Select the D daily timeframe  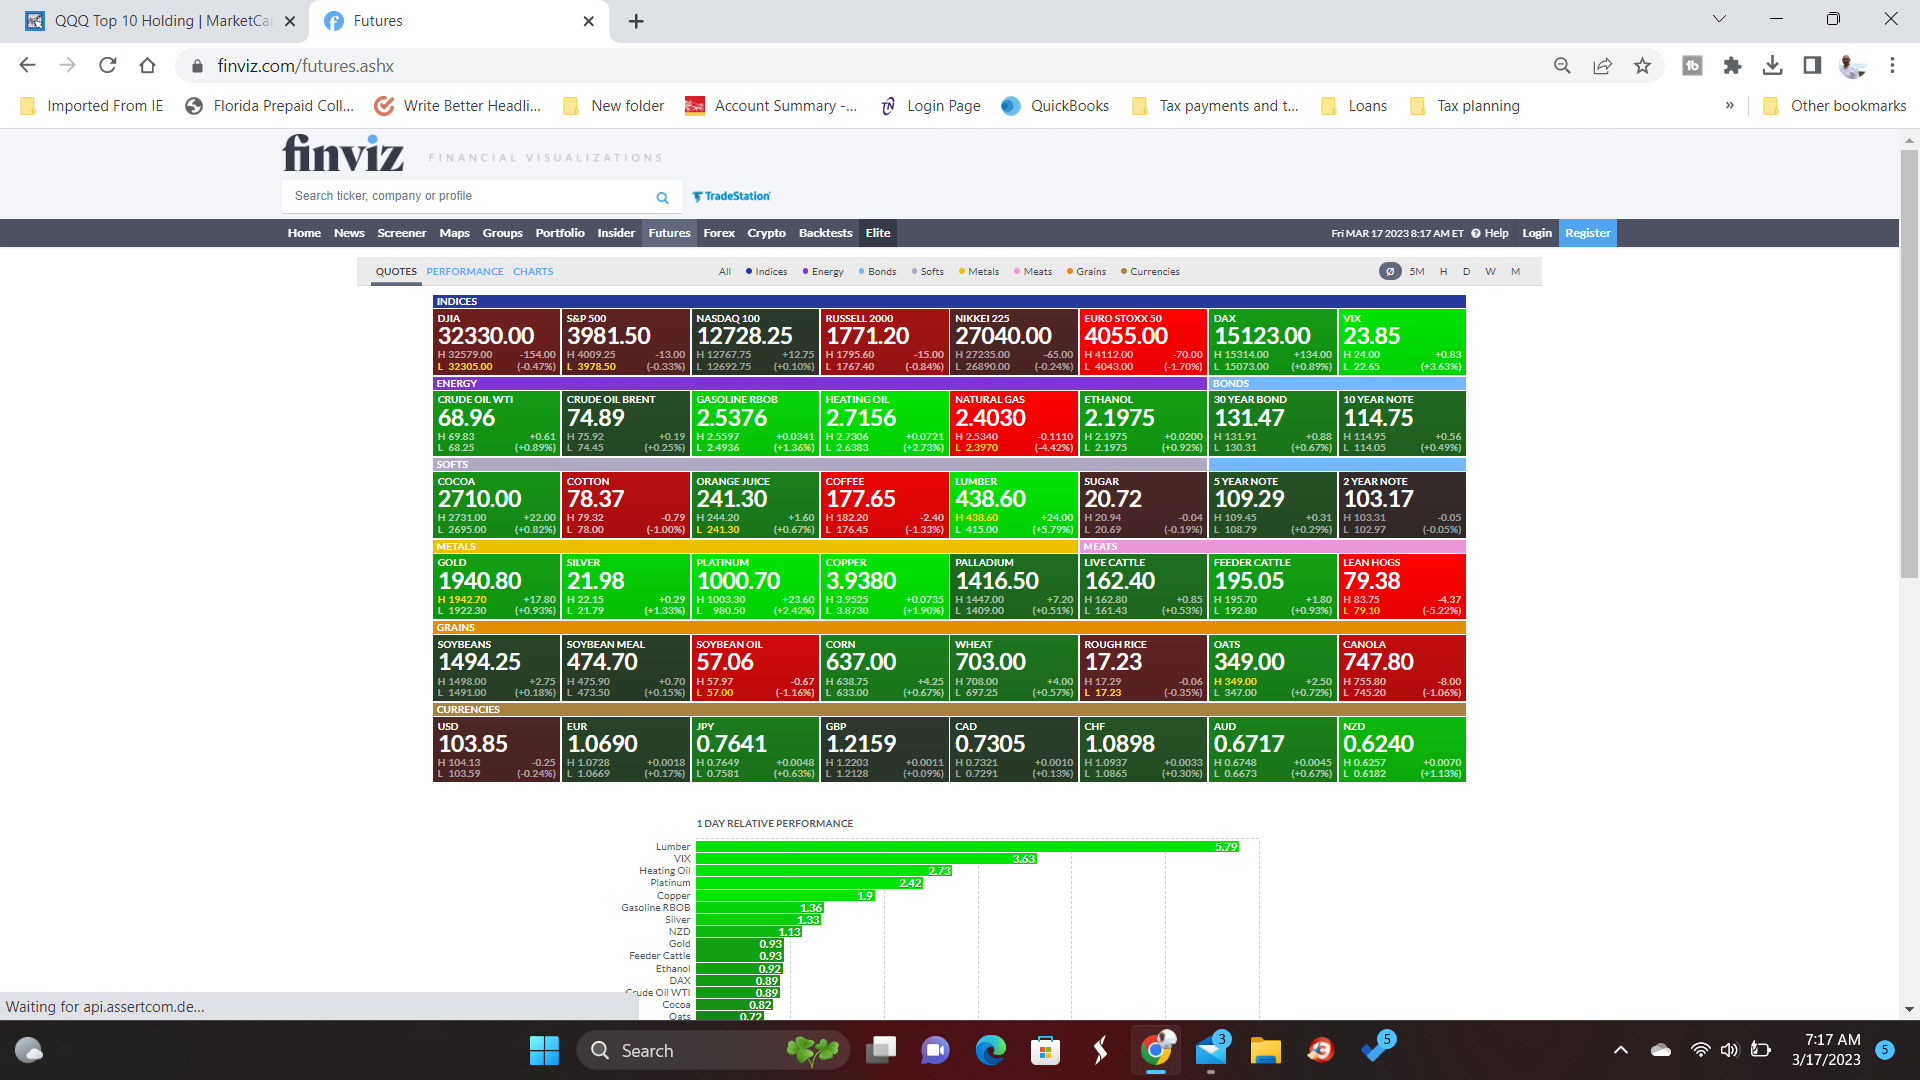tap(1466, 271)
